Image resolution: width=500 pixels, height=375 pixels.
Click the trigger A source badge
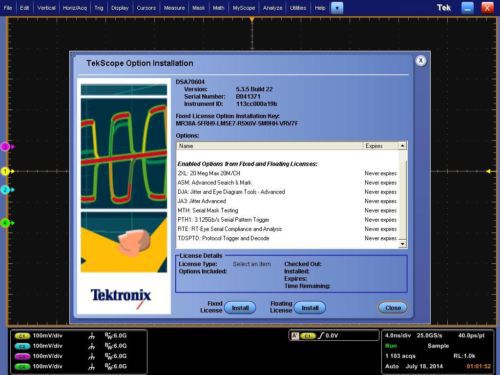pyautogui.click(x=295, y=336)
